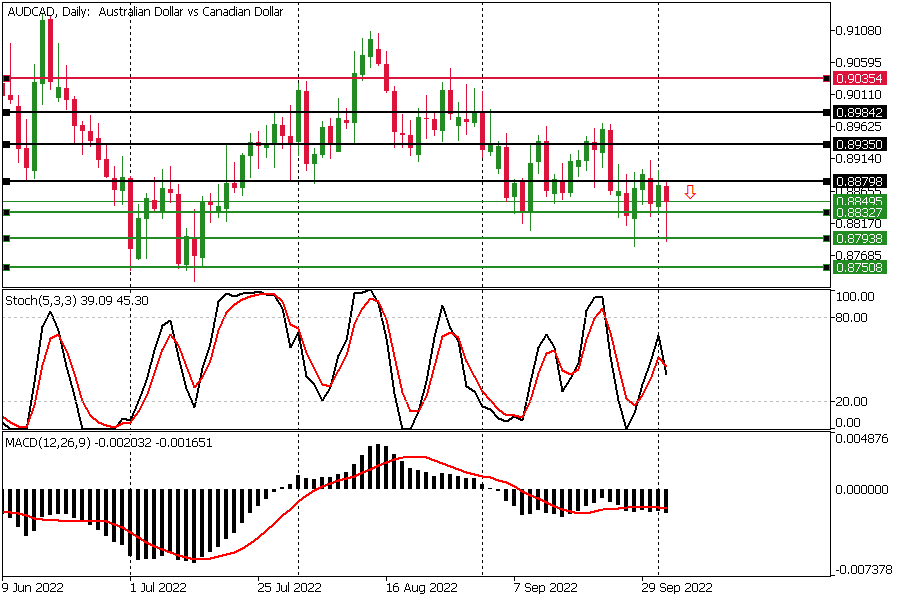
Task: Select the green 0.88327 price level label
Action: pos(859,212)
